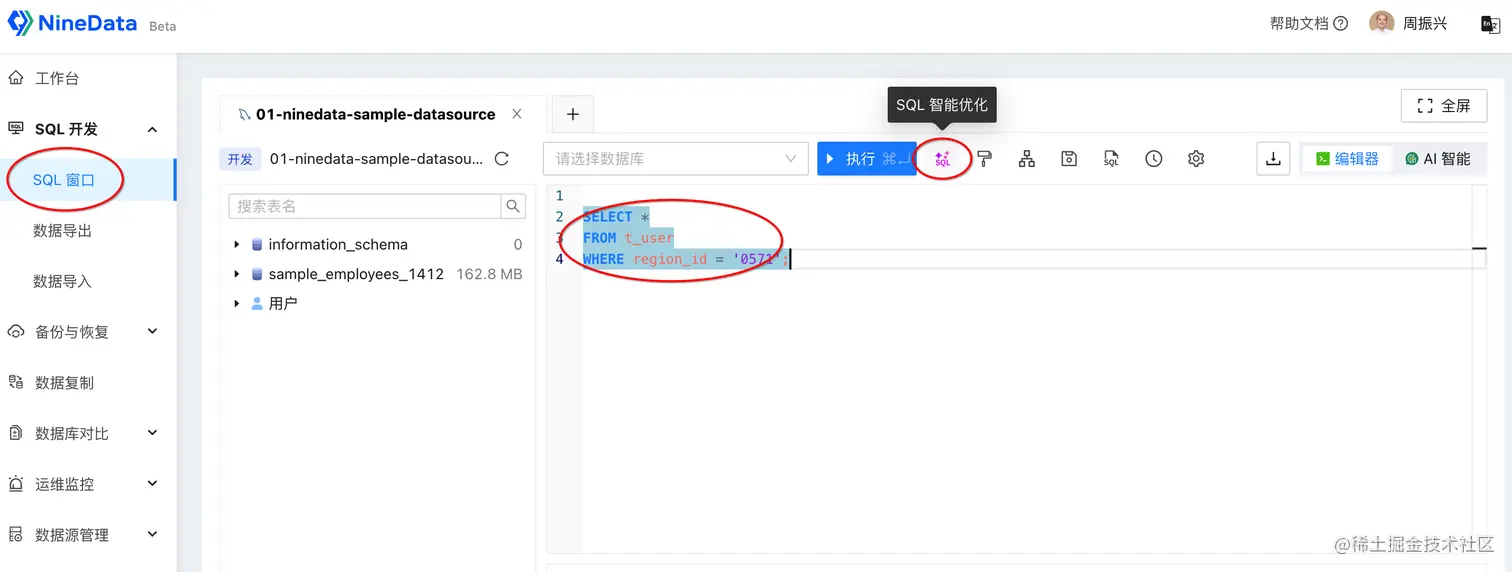This screenshot has height=572, width=1512.
Task: Click the FROM t_user line in the editor
Action: click(628, 238)
